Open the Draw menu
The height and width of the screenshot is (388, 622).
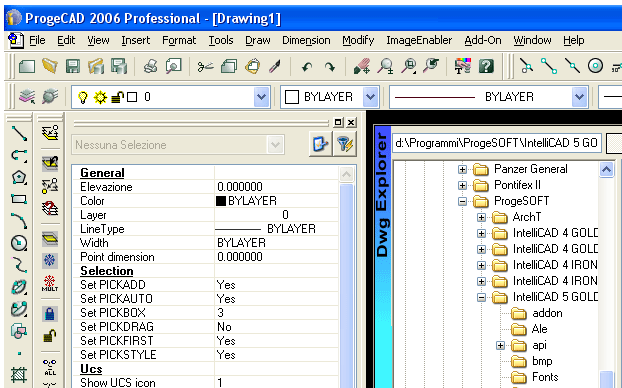258,40
